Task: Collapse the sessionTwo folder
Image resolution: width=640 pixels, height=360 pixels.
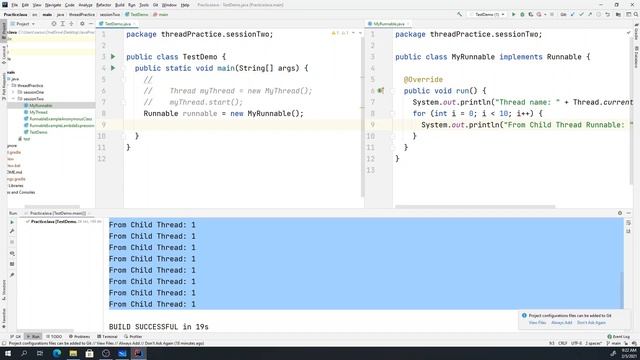Action: (x=13, y=99)
